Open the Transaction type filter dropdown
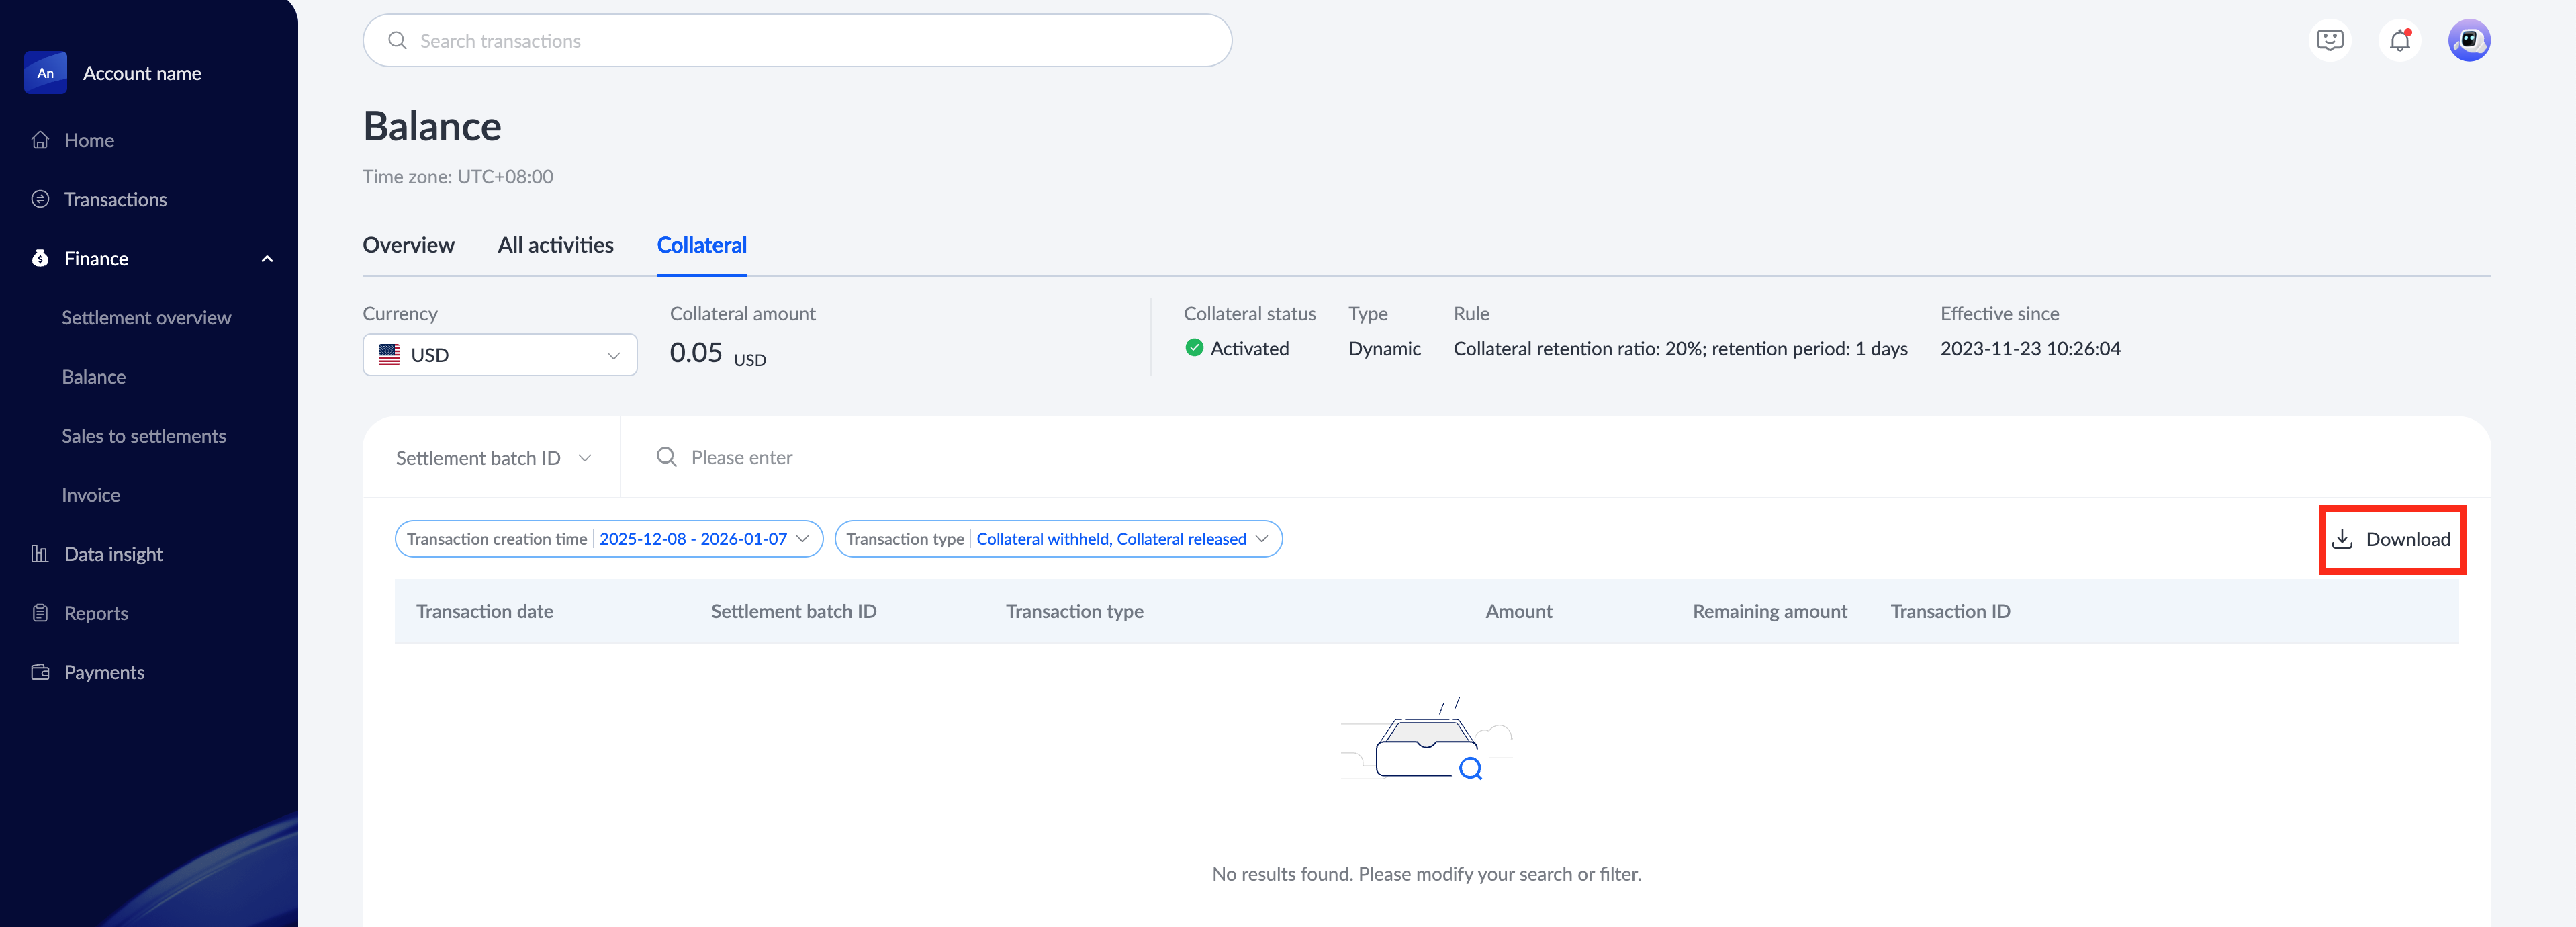This screenshot has width=2576, height=927. 1057,539
